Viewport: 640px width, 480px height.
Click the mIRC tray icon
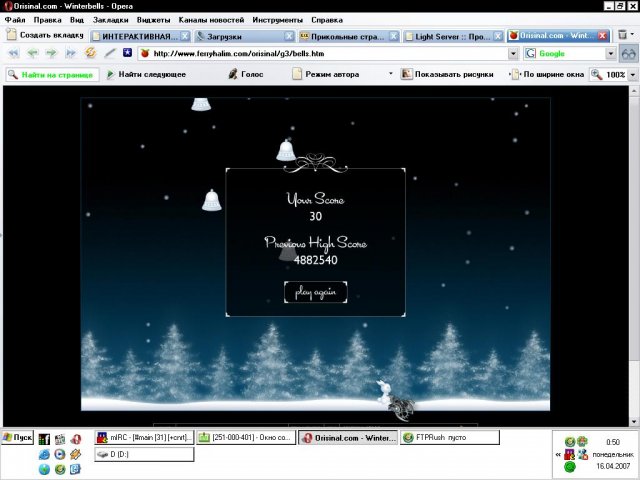coord(570,454)
